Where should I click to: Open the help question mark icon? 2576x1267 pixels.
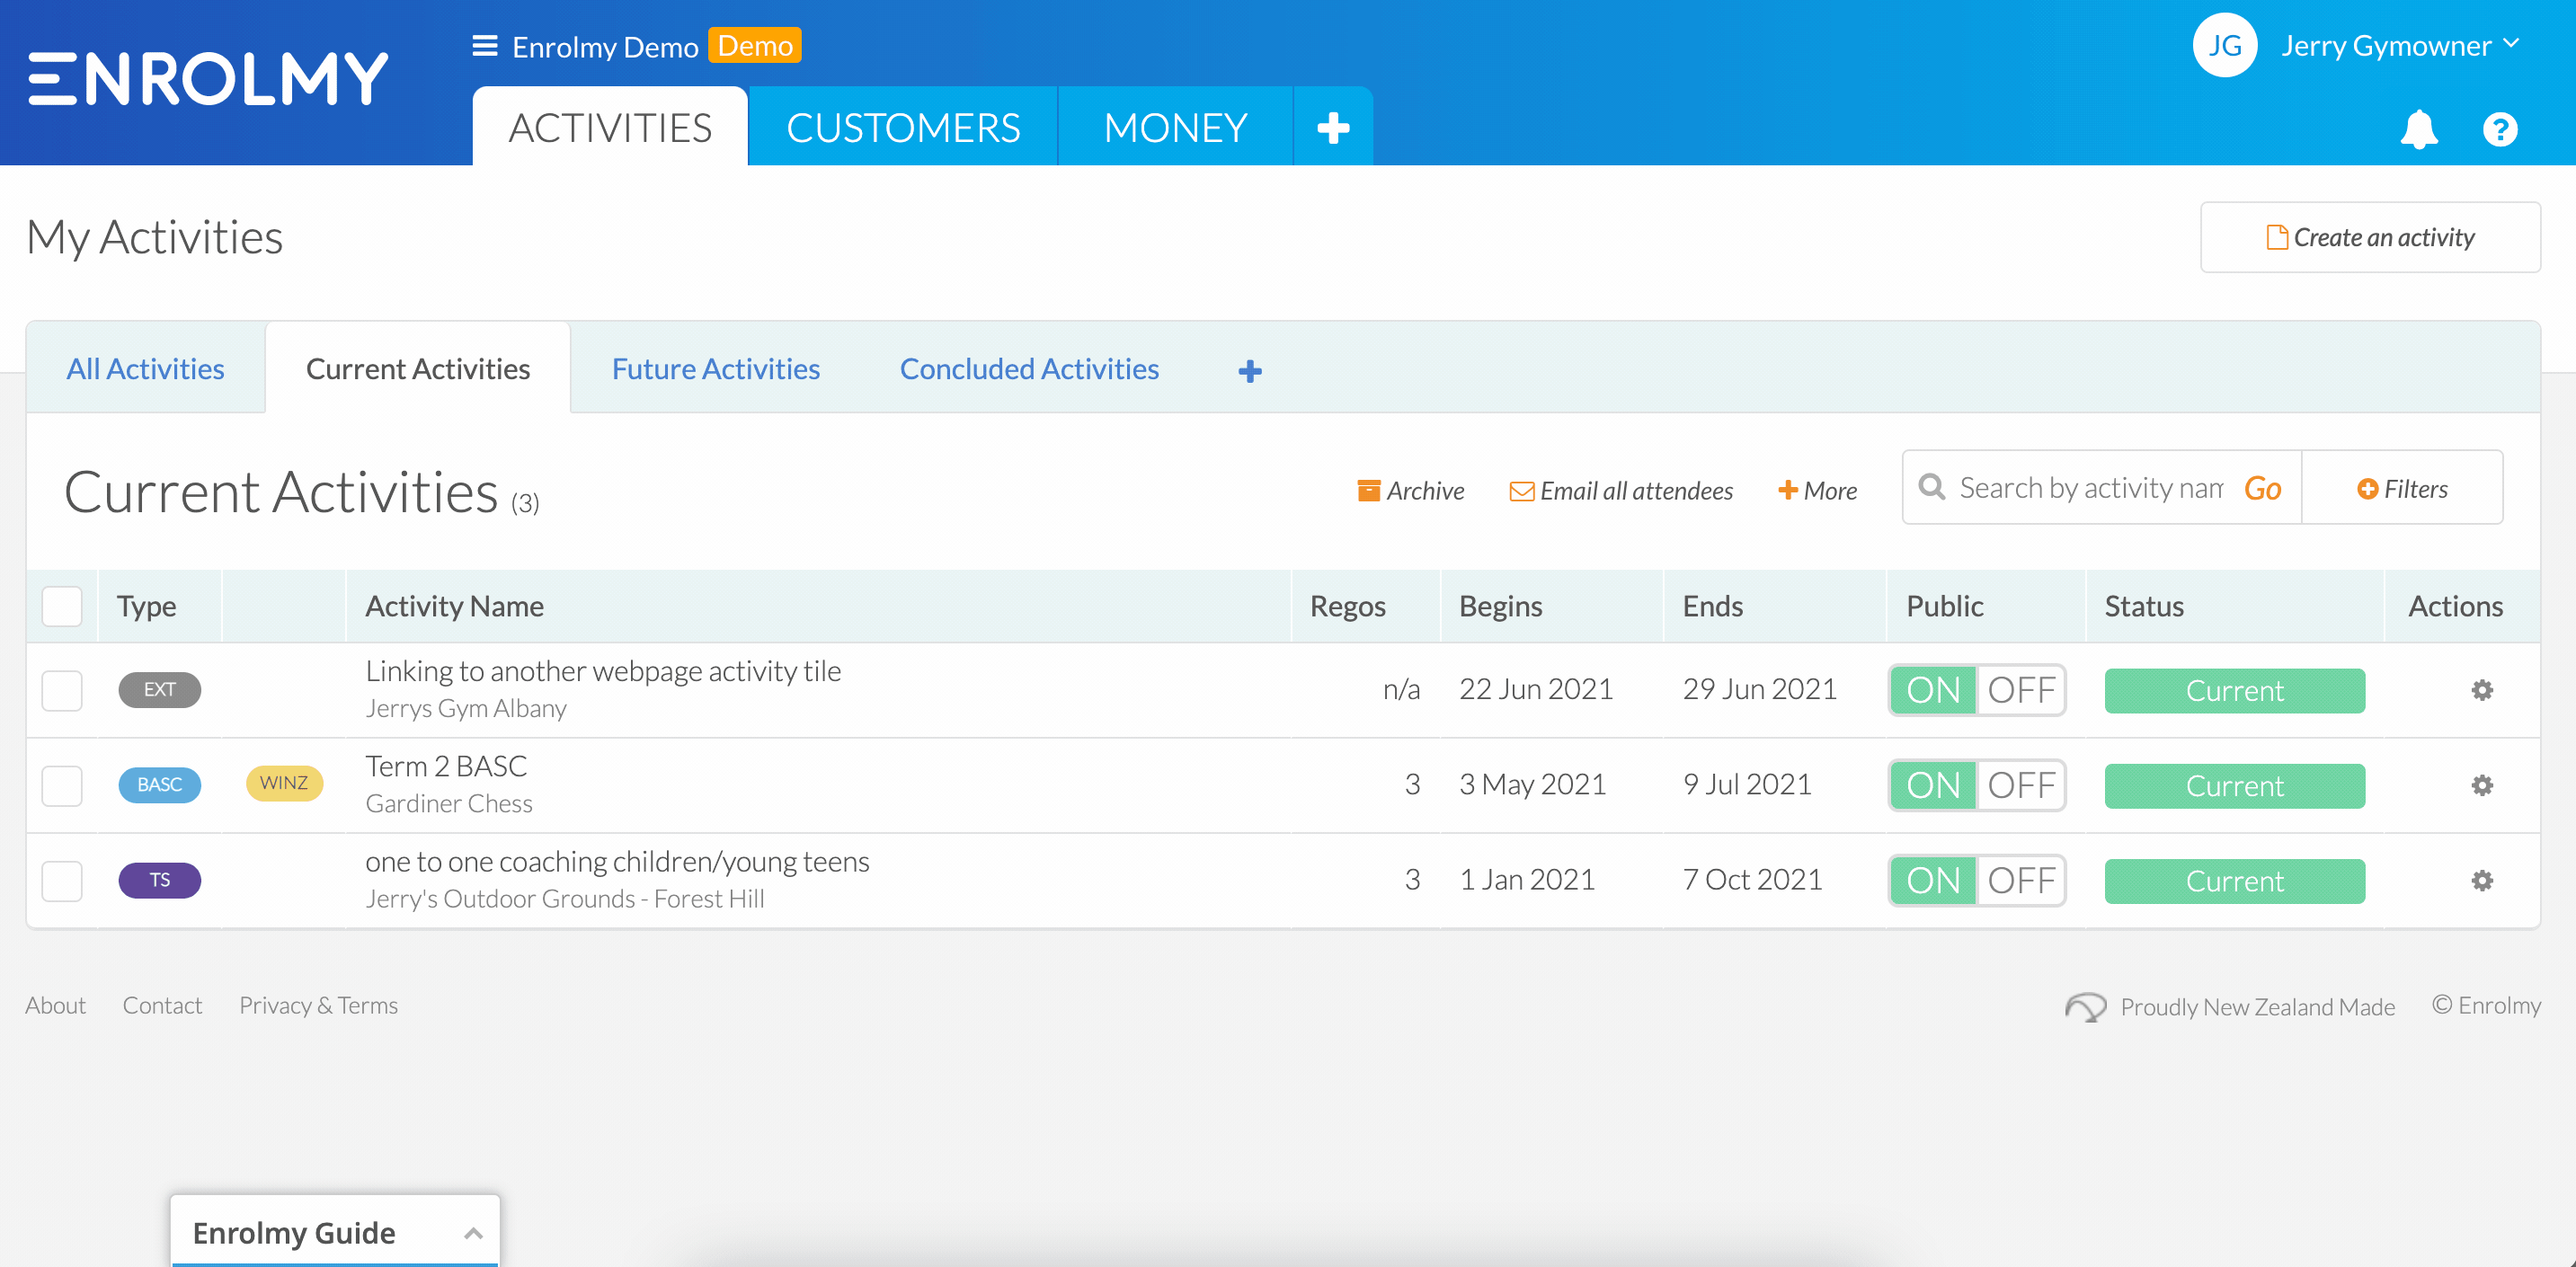2499,129
